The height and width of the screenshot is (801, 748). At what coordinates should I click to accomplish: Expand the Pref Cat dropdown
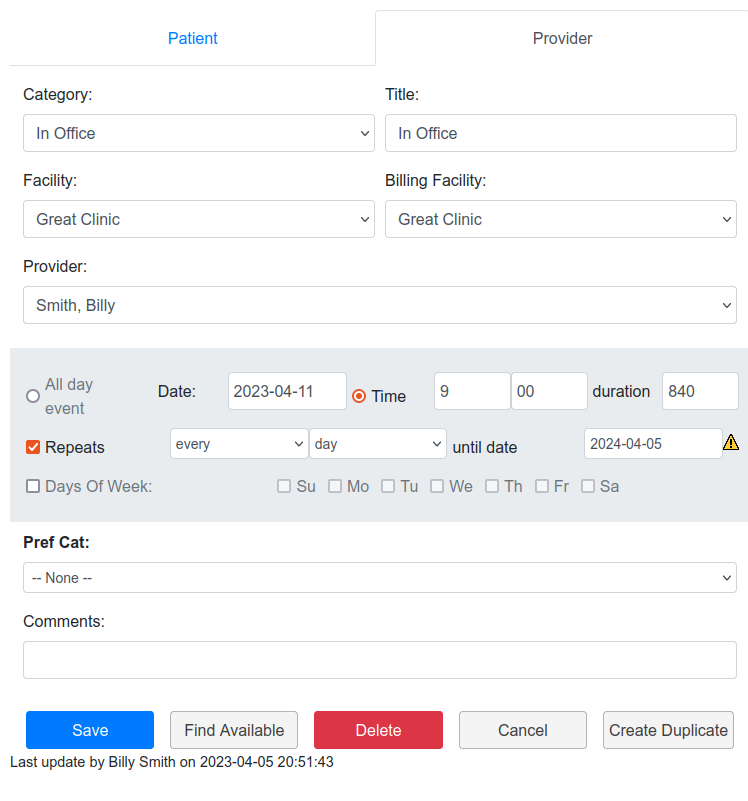pyautogui.click(x=379, y=577)
